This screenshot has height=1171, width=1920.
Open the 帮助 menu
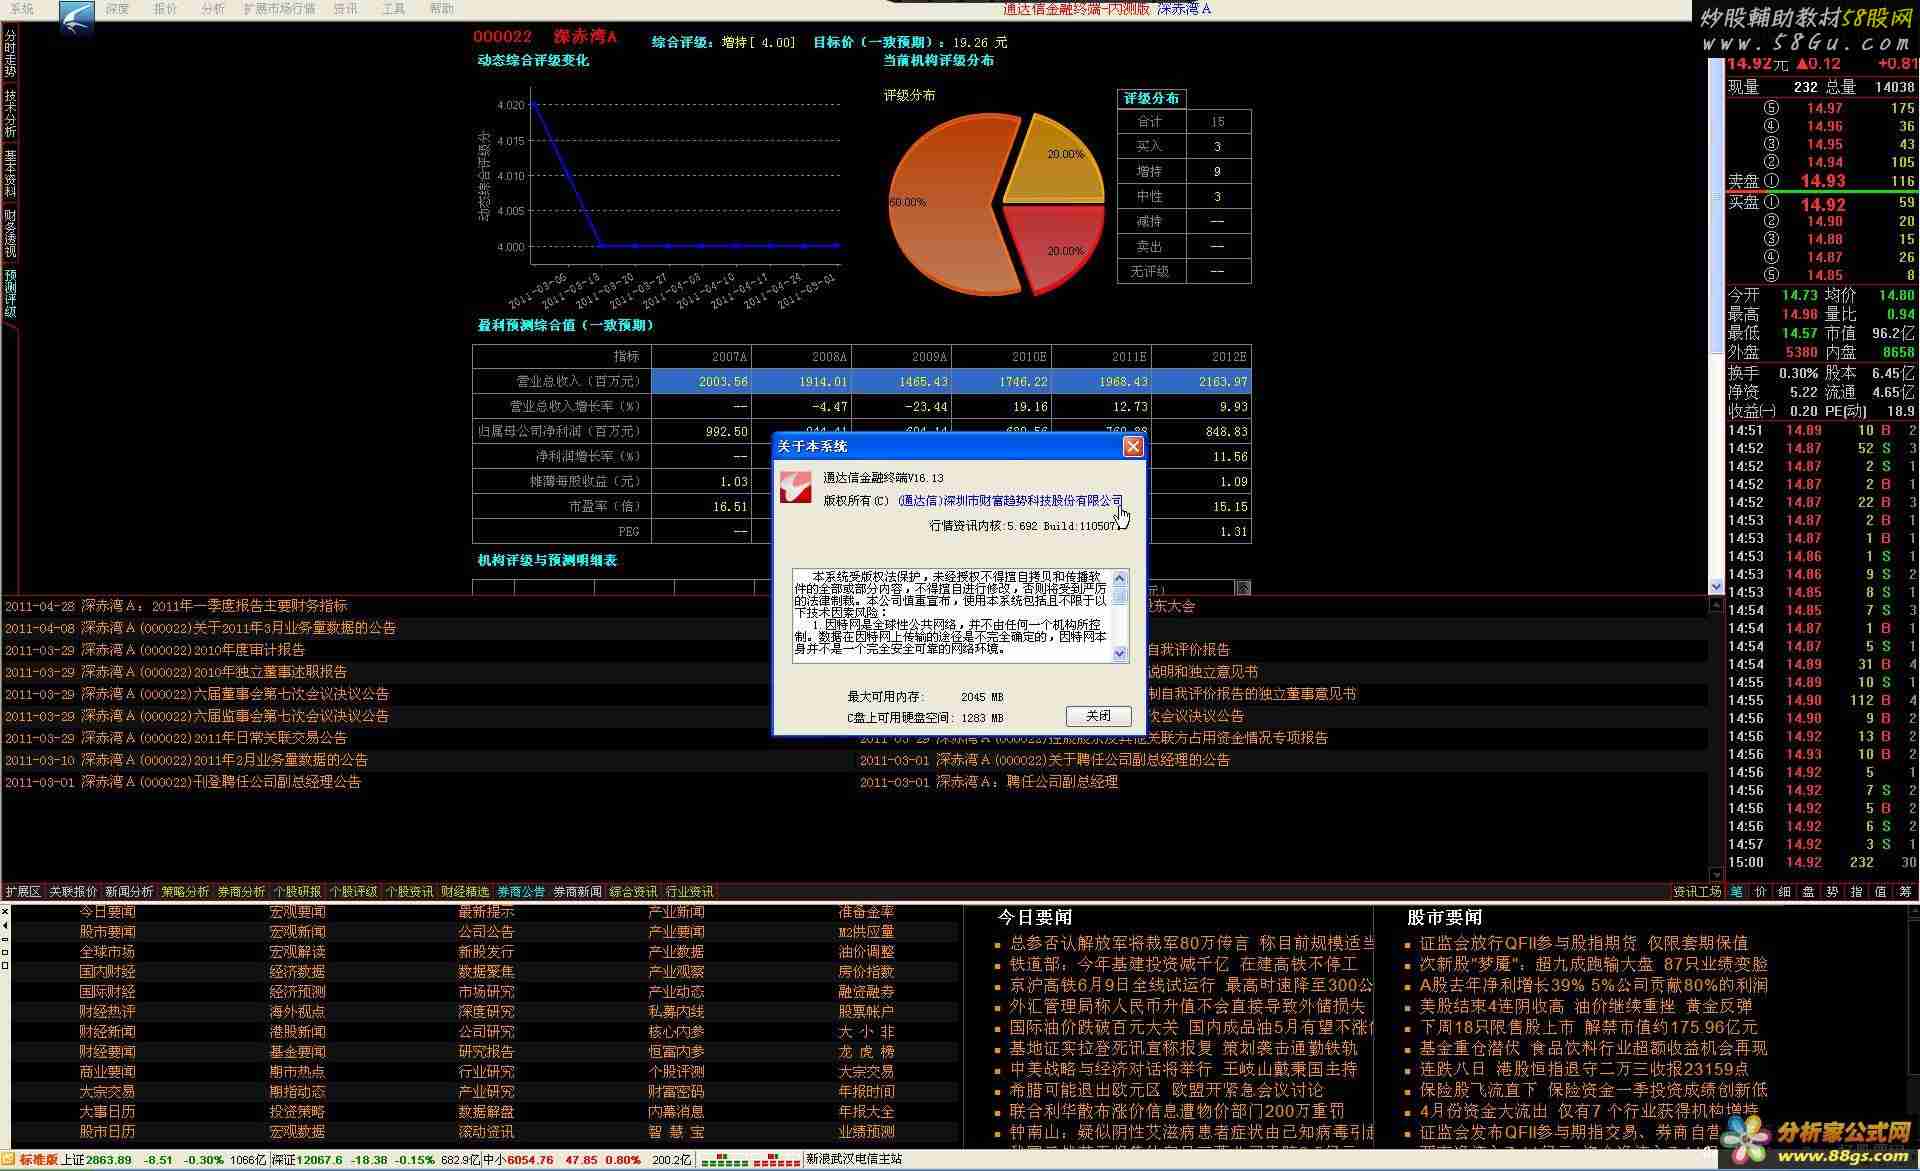point(441,9)
